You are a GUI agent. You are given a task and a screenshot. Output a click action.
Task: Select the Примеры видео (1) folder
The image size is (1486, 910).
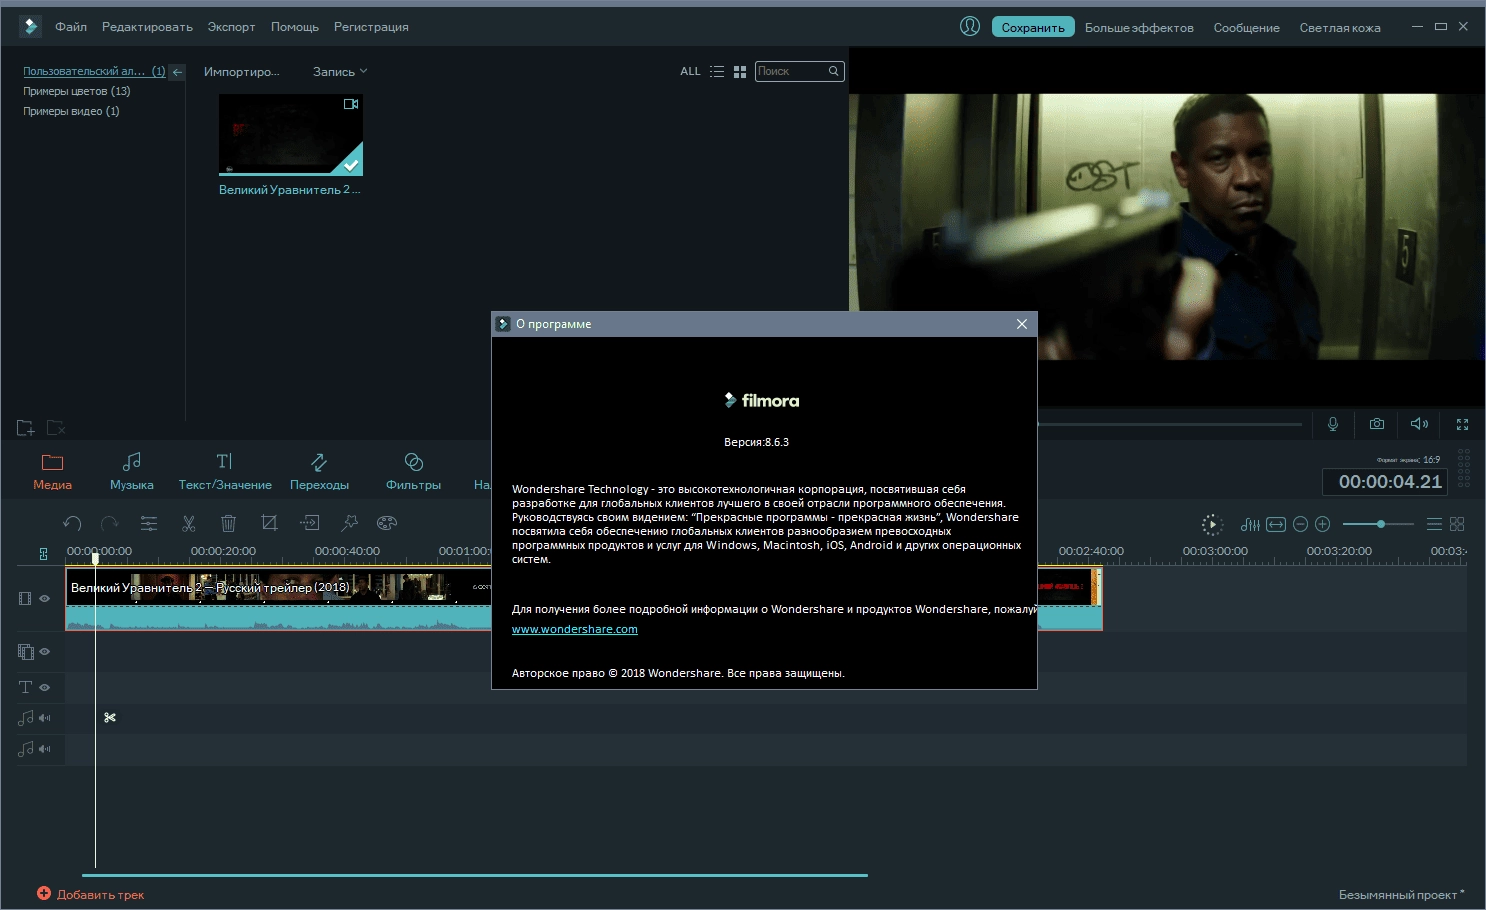pos(71,111)
